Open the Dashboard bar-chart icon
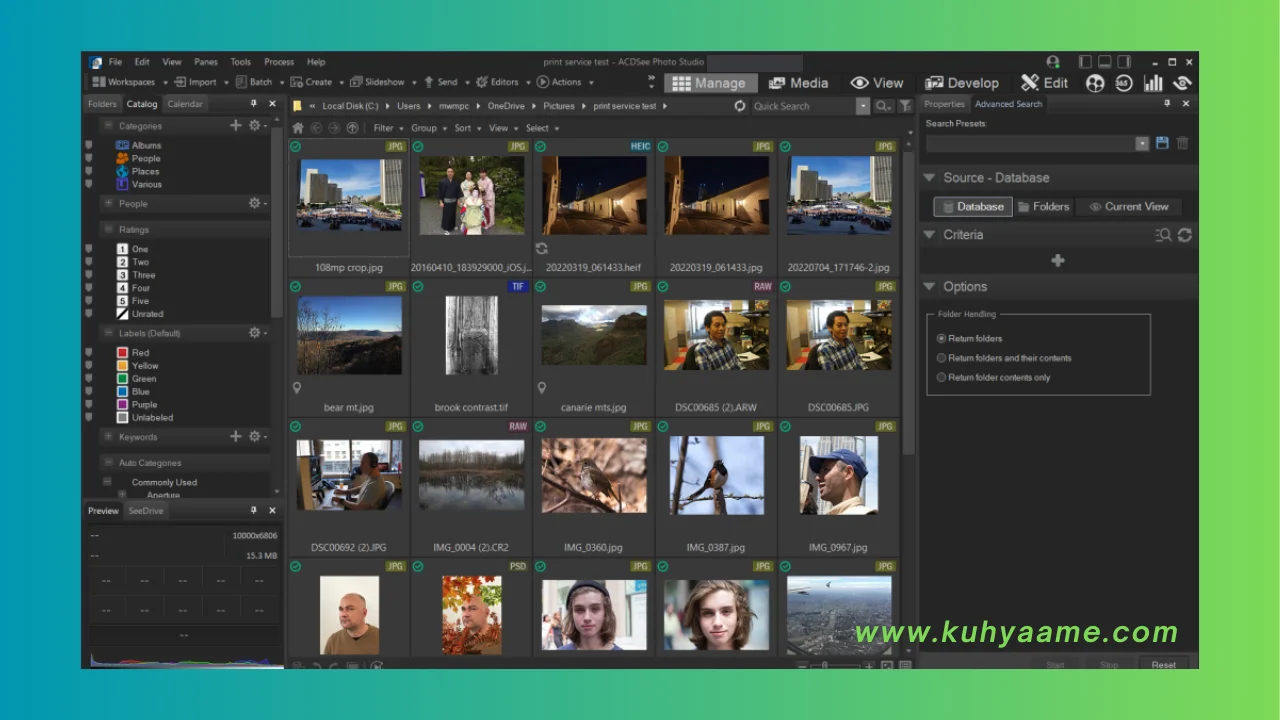This screenshot has height=720, width=1280. coord(1153,83)
